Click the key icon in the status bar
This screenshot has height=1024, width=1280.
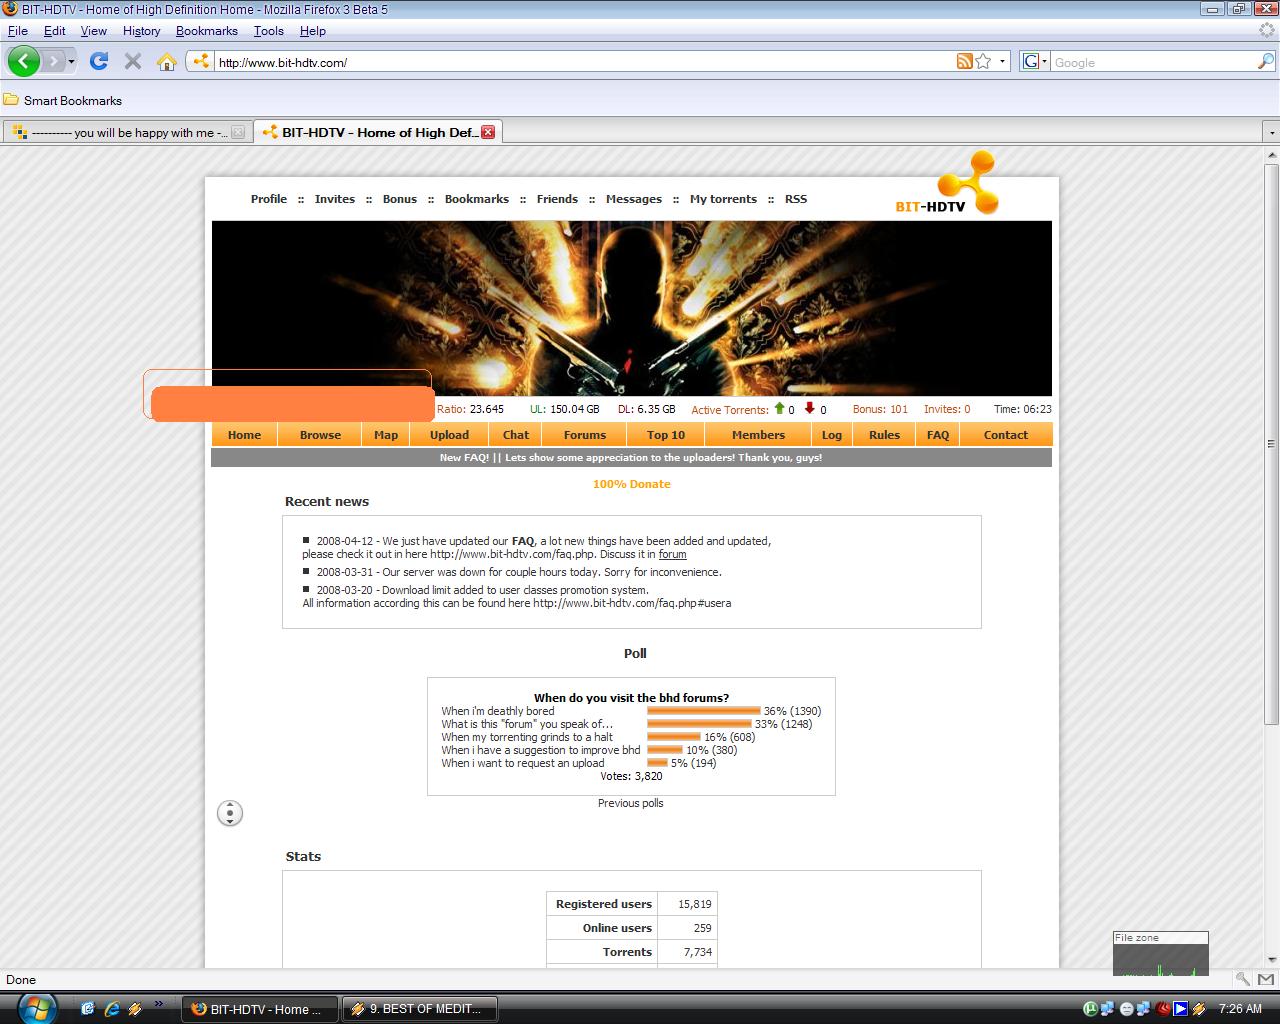pos(1242,980)
